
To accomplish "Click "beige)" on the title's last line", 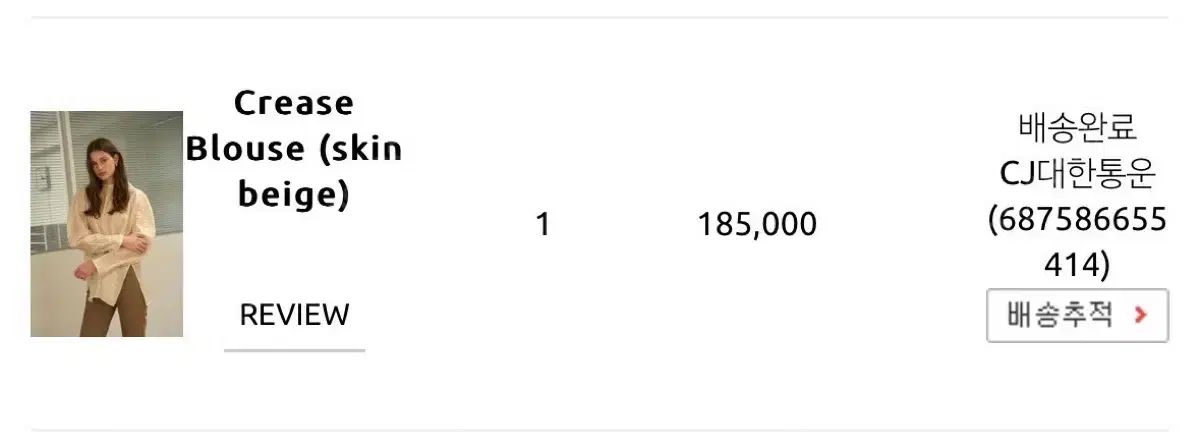I will (294, 194).
